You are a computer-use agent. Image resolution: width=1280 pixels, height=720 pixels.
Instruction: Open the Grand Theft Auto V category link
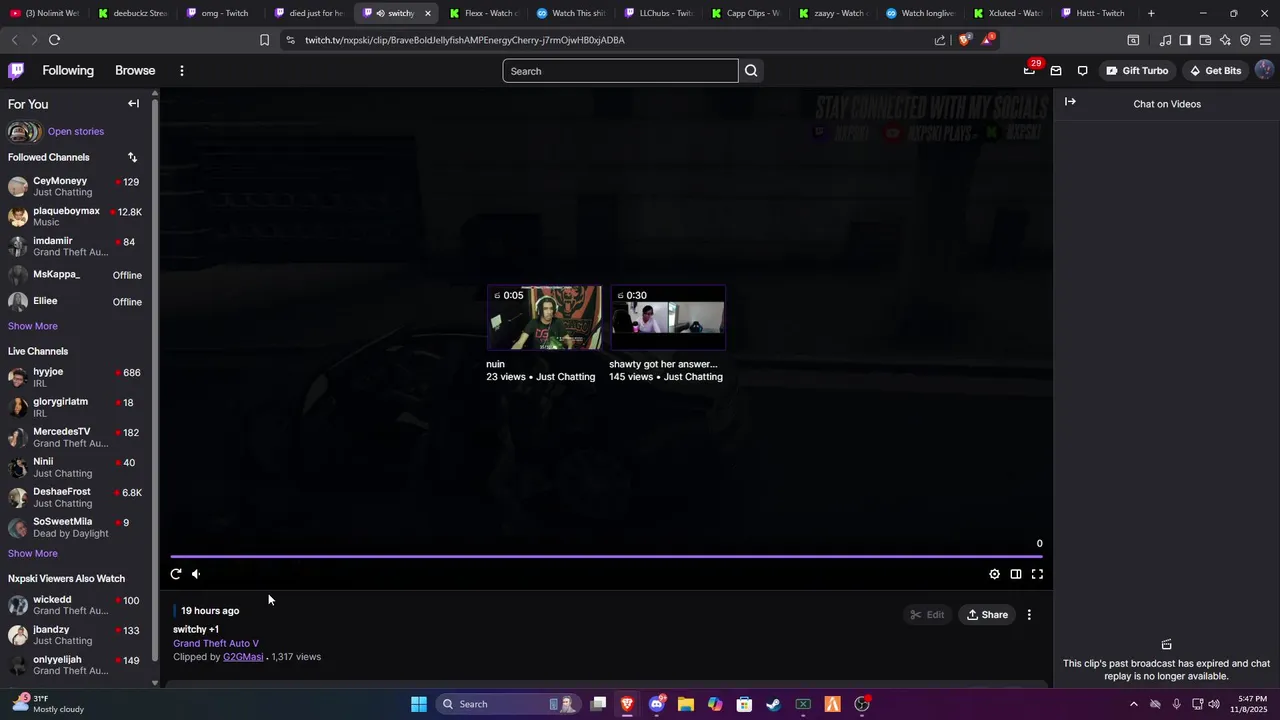coord(216,644)
